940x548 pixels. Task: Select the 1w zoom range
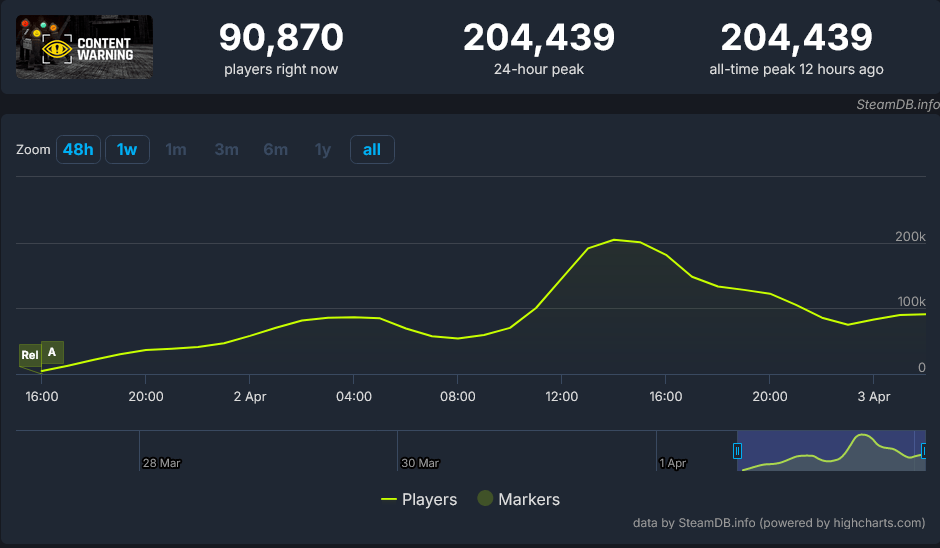click(127, 149)
